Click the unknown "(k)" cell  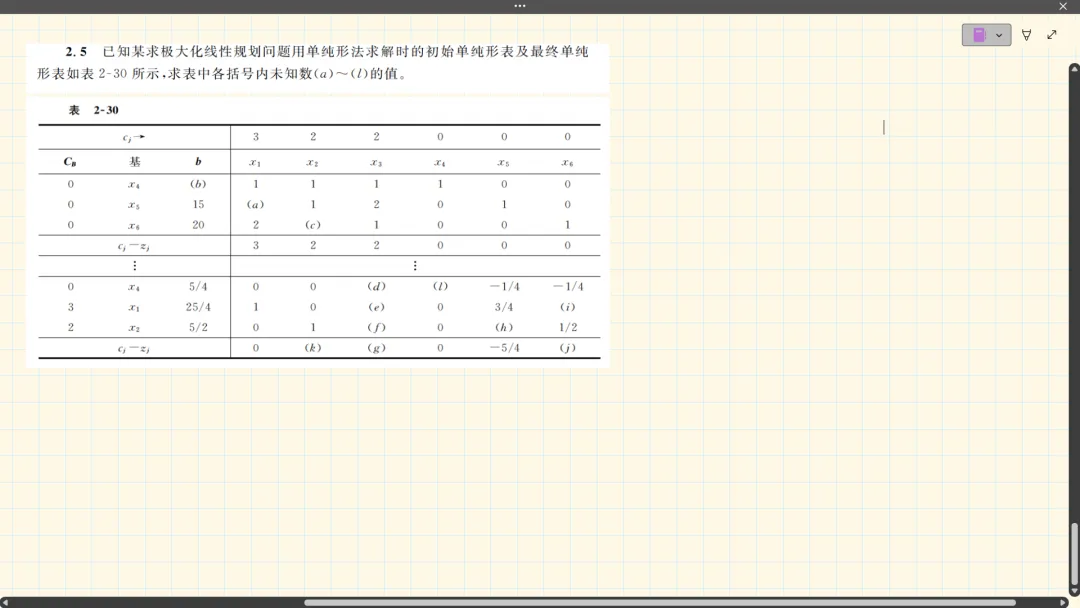313,348
